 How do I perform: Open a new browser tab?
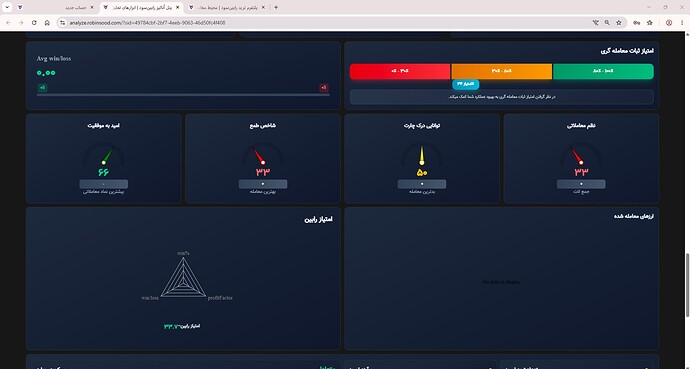point(276,7)
